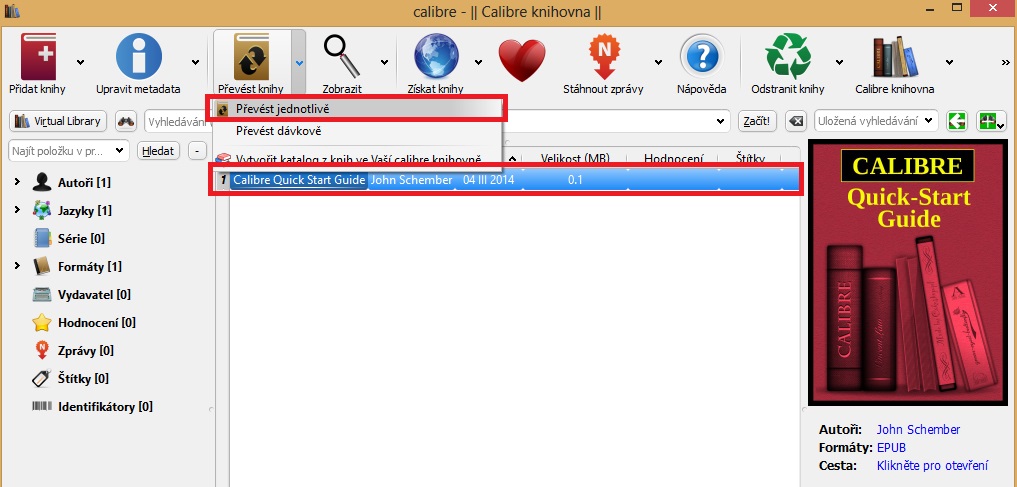Select Převést jednotlivě menu item
Image resolution: width=1017 pixels, height=487 pixels.
(357, 109)
